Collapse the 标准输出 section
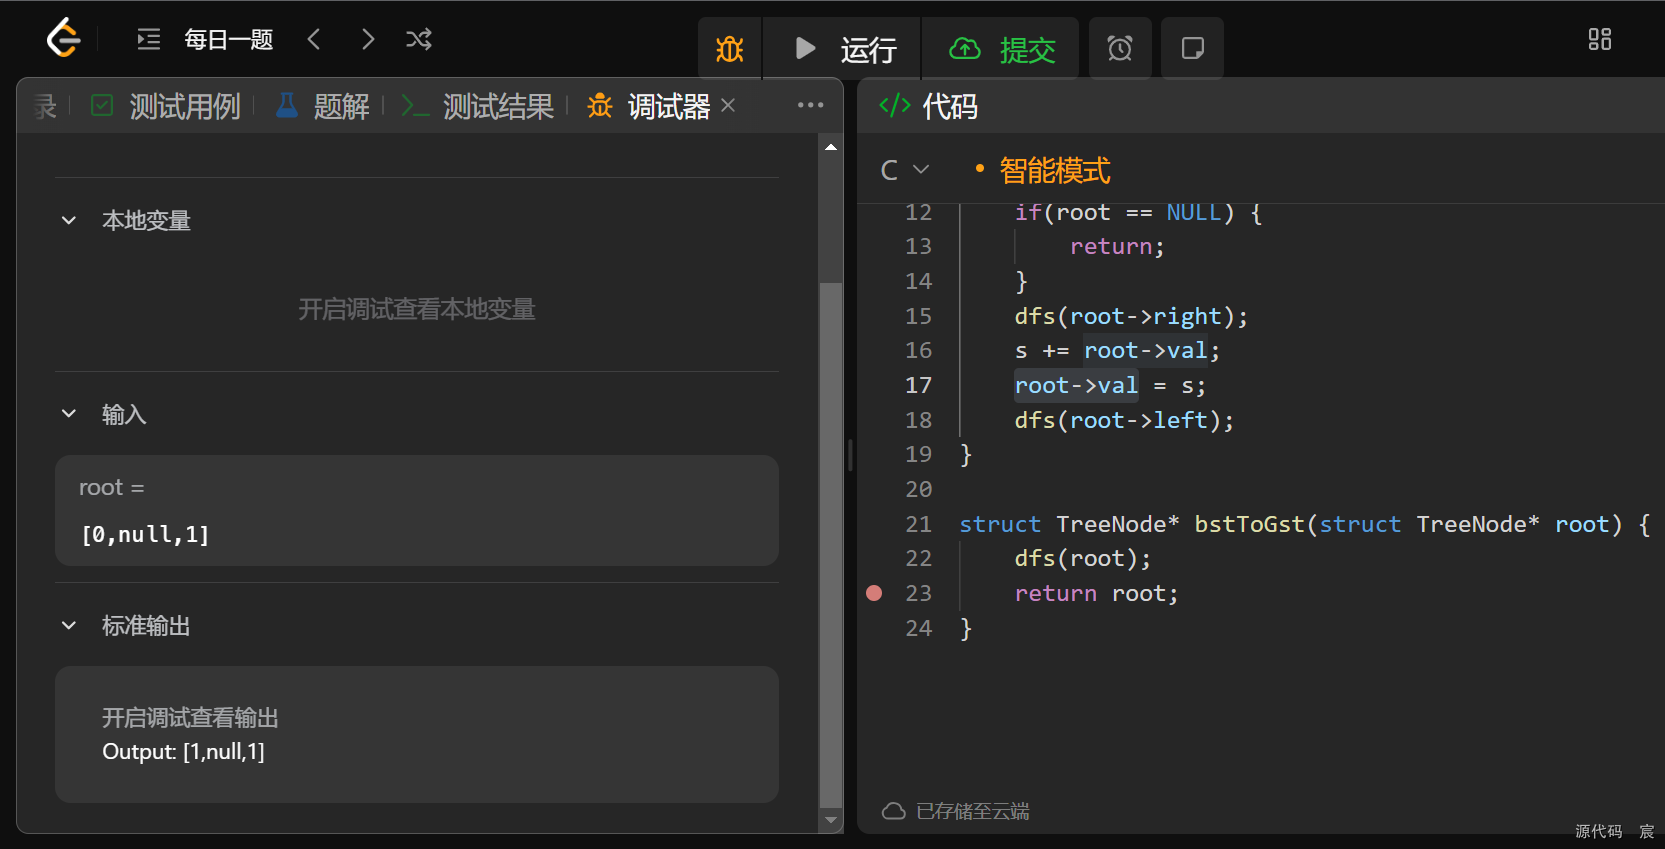Image resolution: width=1665 pixels, height=849 pixels. tap(69, 626)
